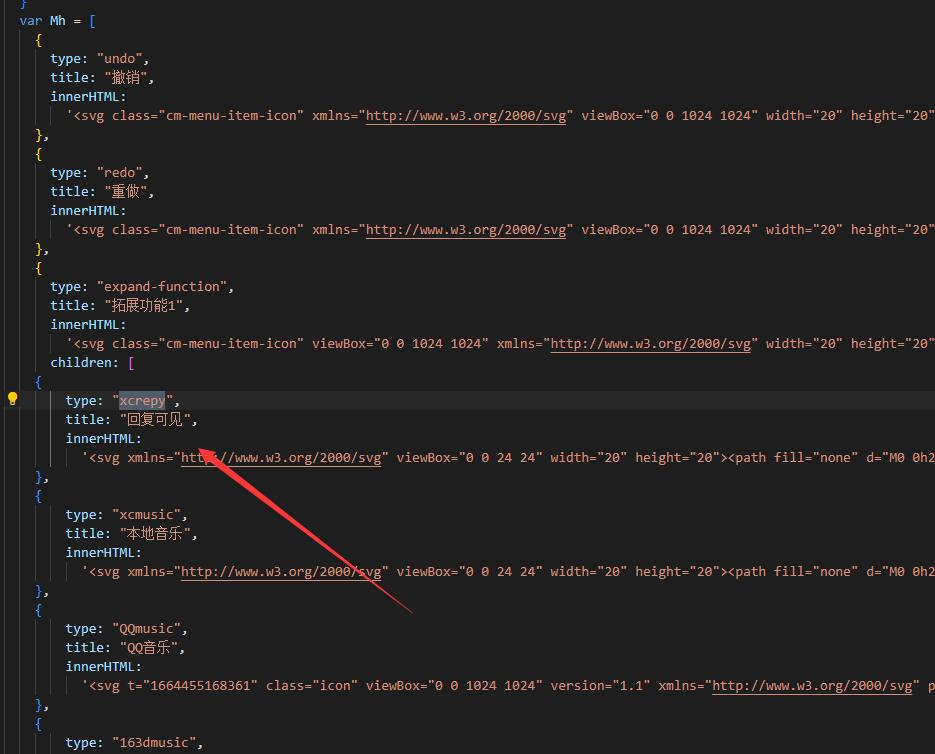Place cursor on the "undo" type value
The height and width of the screenshot is (754, 935).
[x=122, y=59]
